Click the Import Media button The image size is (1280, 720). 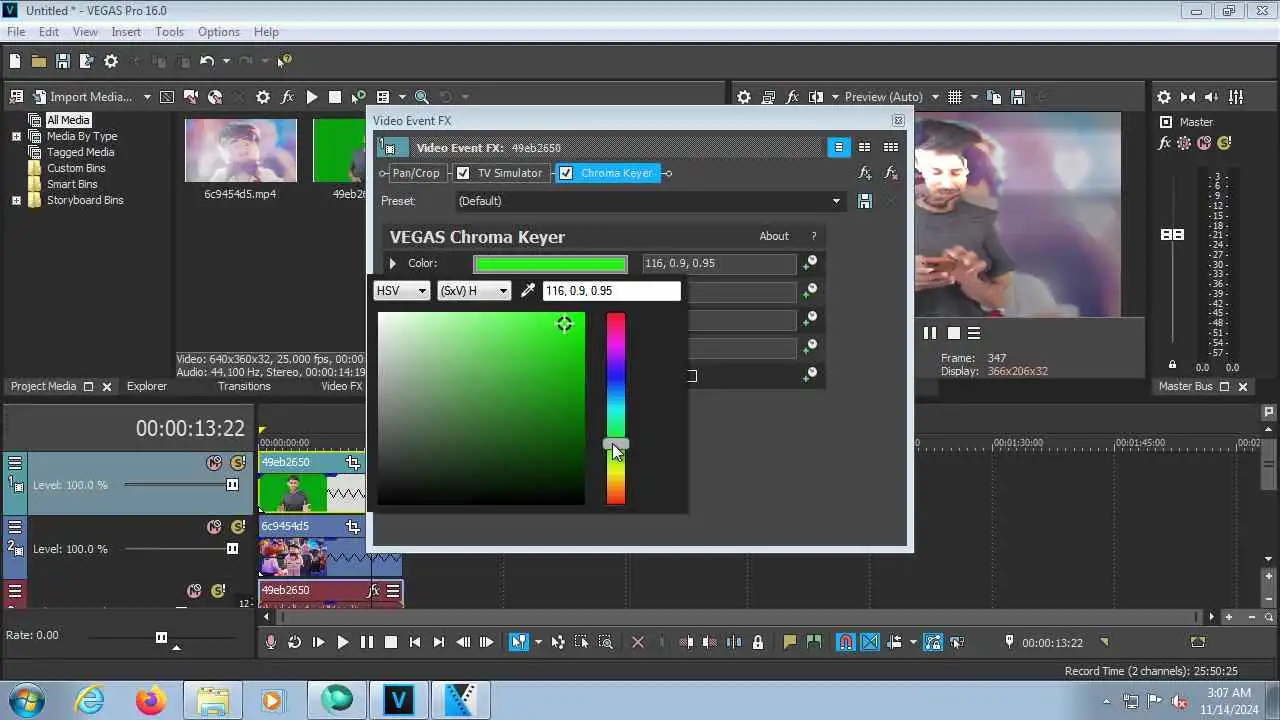point(82,97)
